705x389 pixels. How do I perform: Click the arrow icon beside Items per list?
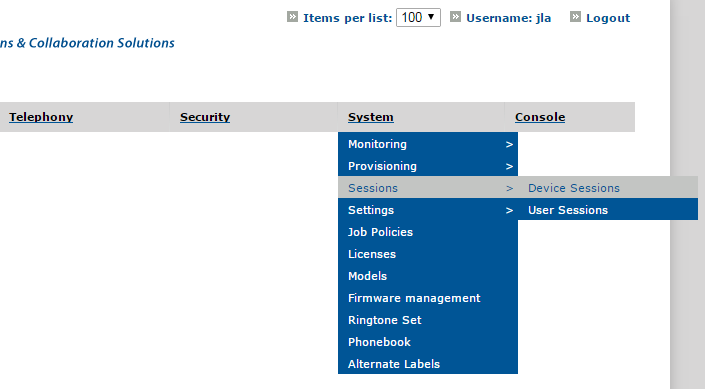click(x=292, y=17)
